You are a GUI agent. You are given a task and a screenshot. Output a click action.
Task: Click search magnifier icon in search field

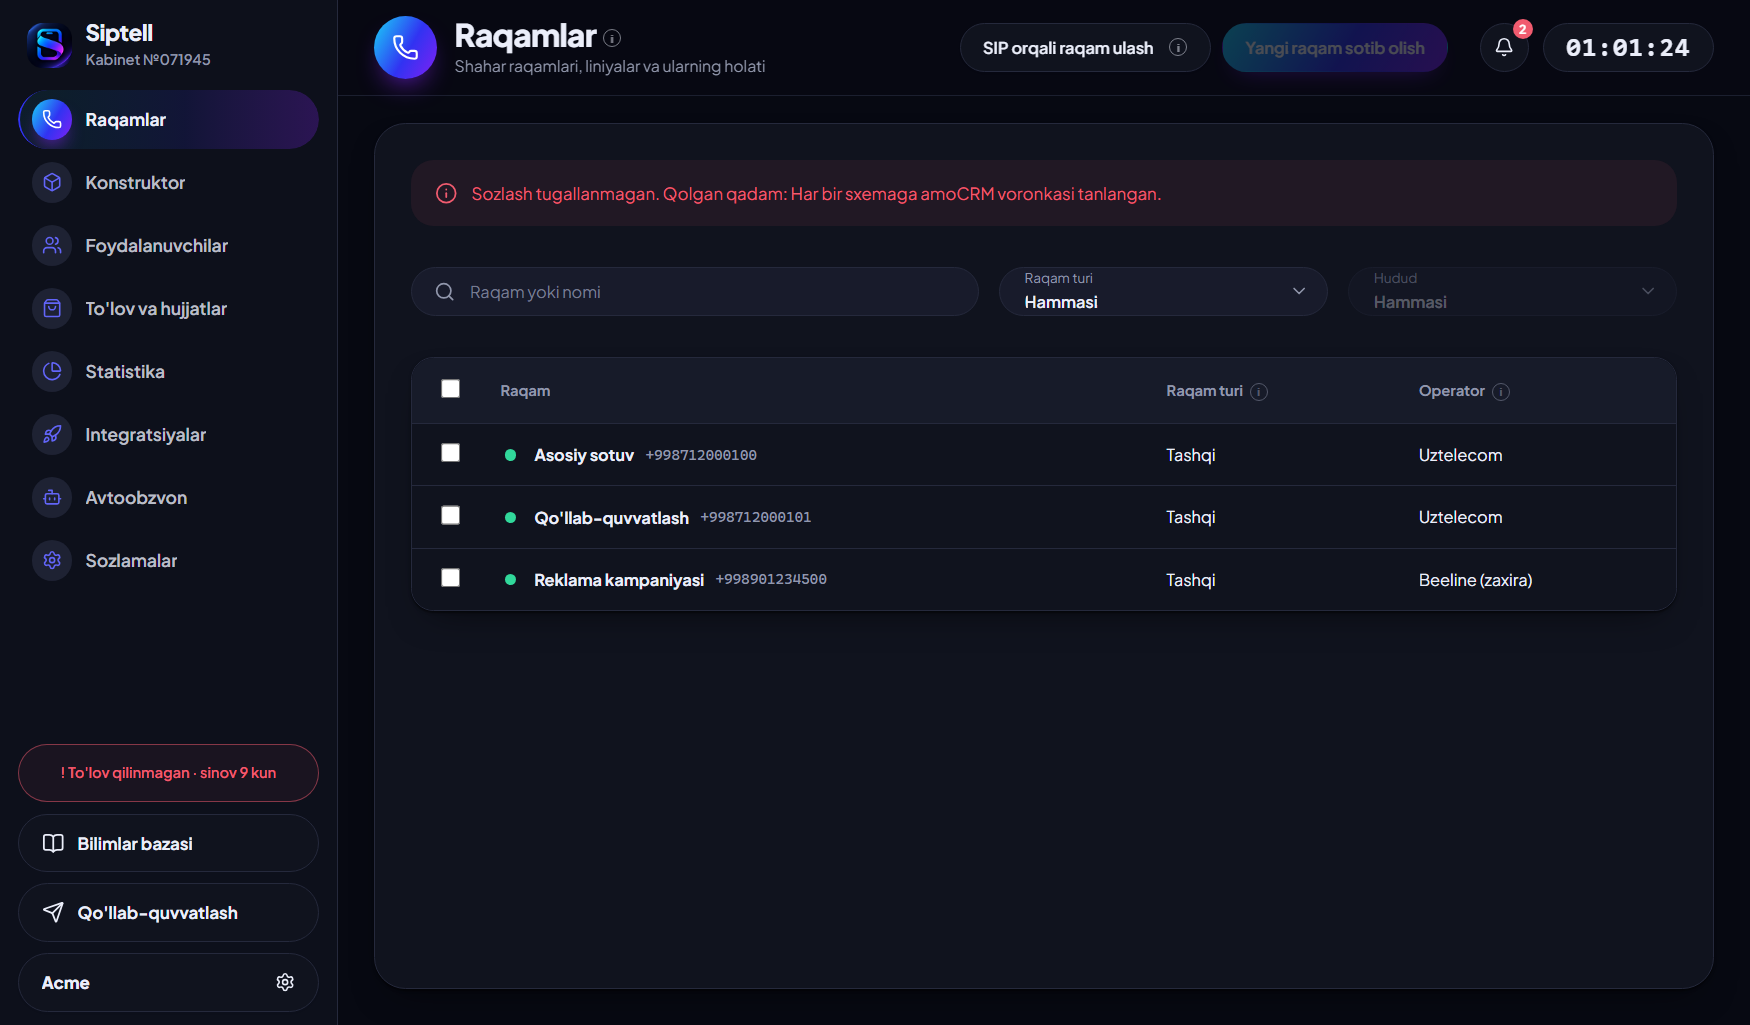click(x=445, y=292)
